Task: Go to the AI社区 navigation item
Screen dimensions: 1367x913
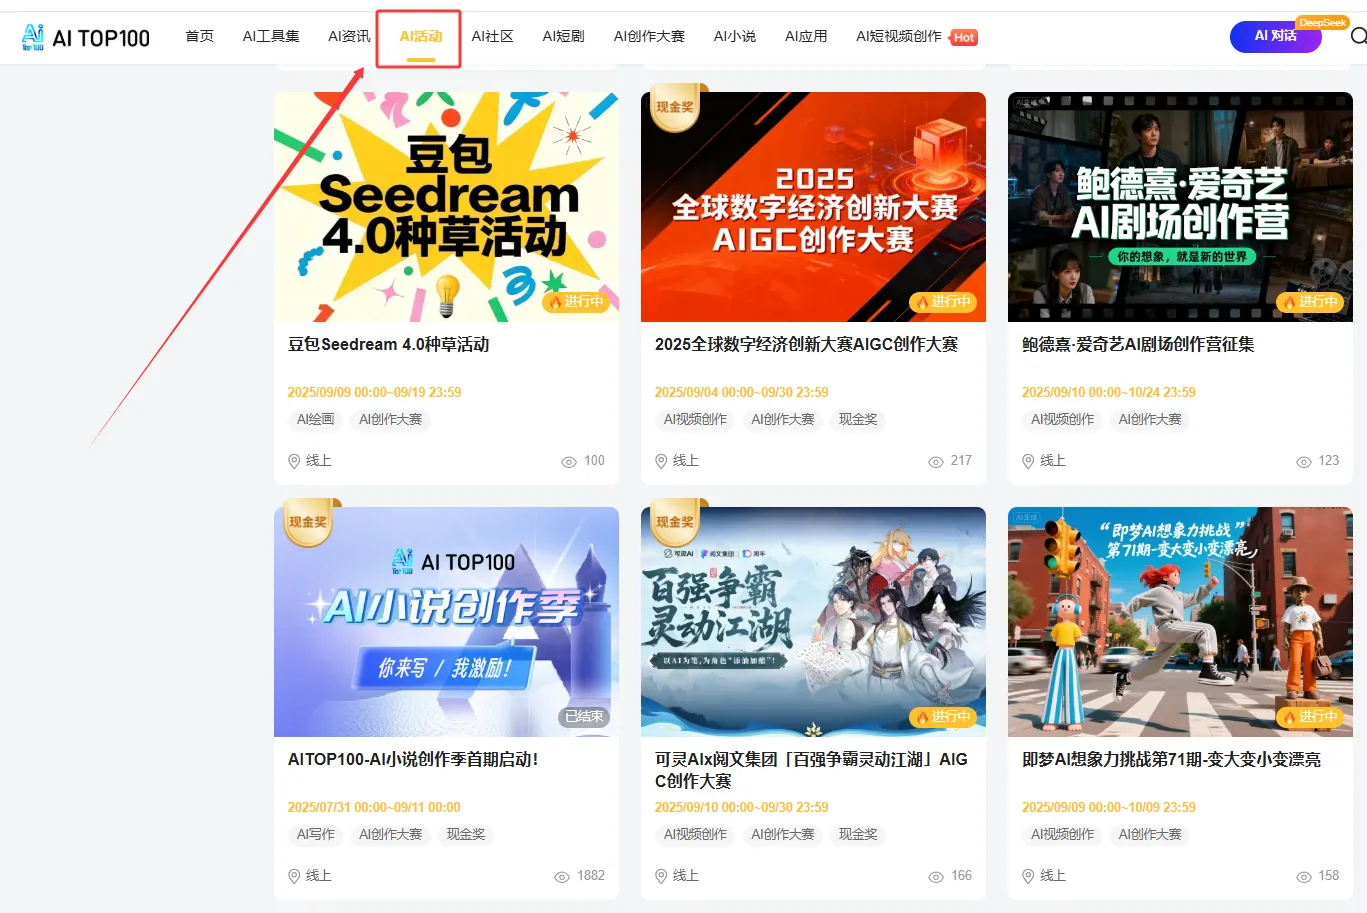Action: coord(492,36)
